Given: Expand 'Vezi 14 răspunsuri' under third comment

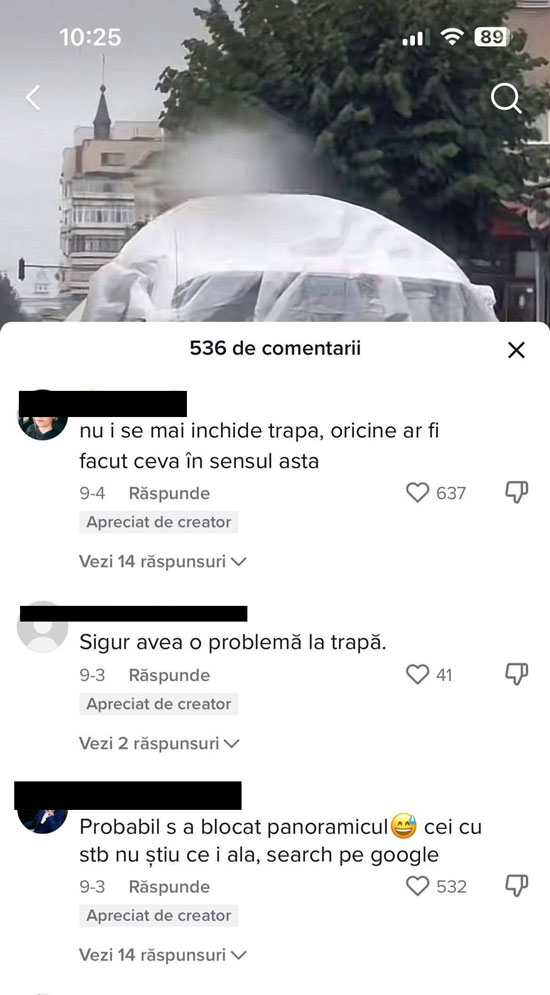Looking at the screenshot, I should (162, 954).
